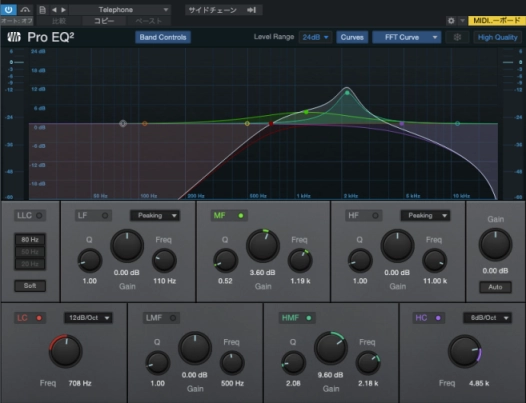Click the コピー (copy) button
Image resolution: width=526 pixels, height=403 pixels.
pyautogui.click(x=104, y=21)
